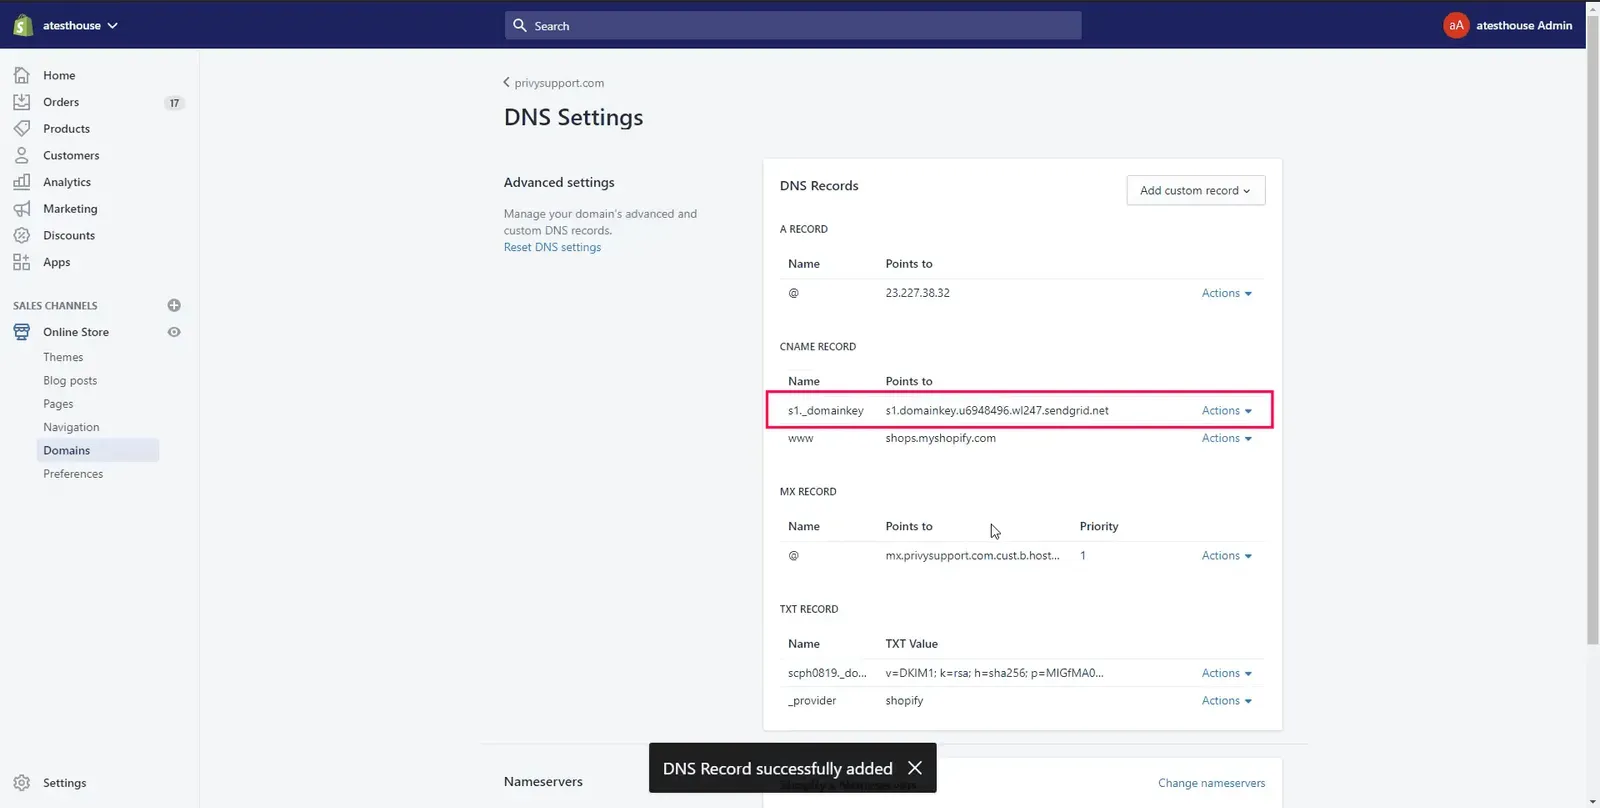
Task: Click the search magnifier icon
Action: [x=520, y=25]
